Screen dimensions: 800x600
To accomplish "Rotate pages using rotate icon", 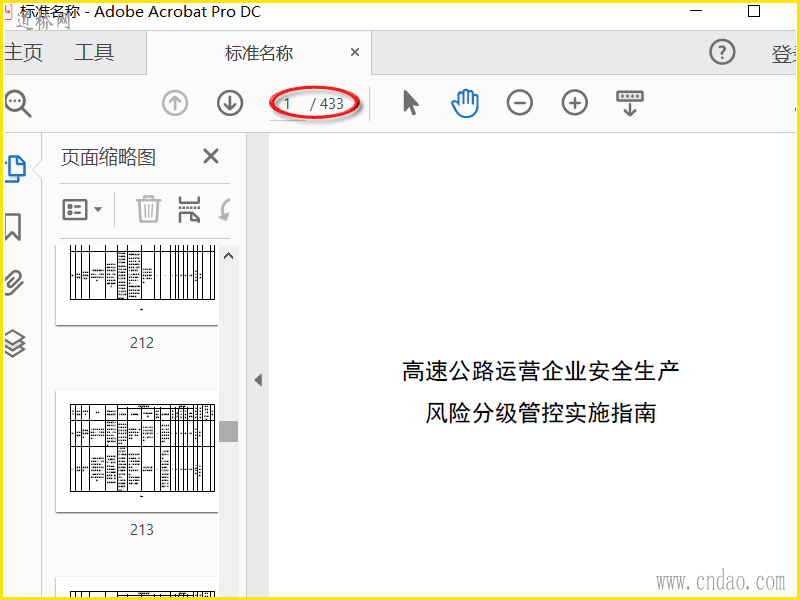I will point(224,210).
